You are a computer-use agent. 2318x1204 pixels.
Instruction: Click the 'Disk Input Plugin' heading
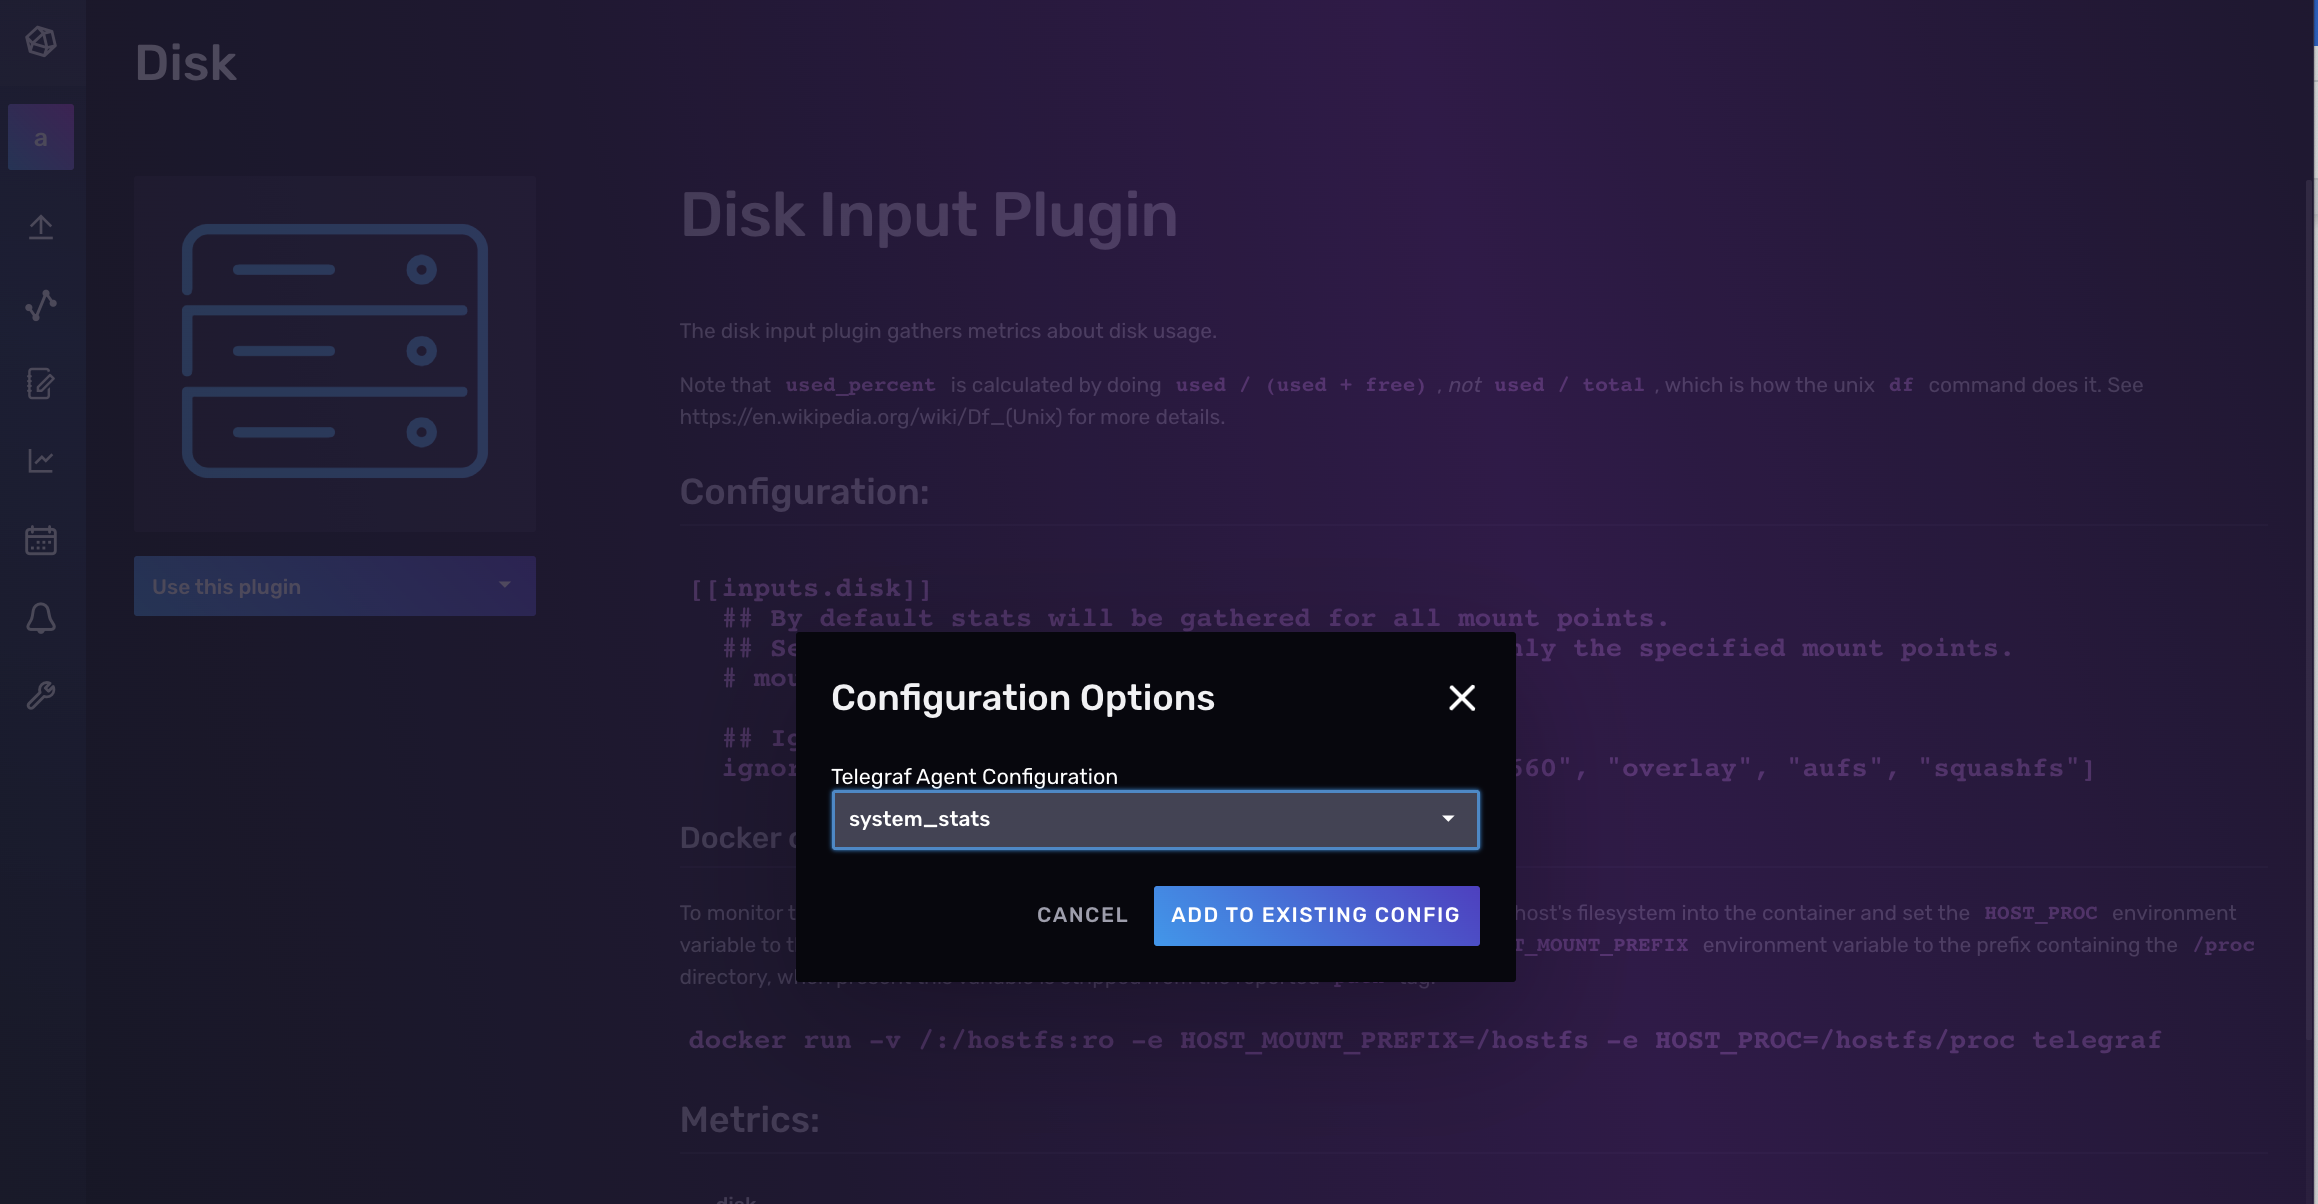[x=929, y=215]
